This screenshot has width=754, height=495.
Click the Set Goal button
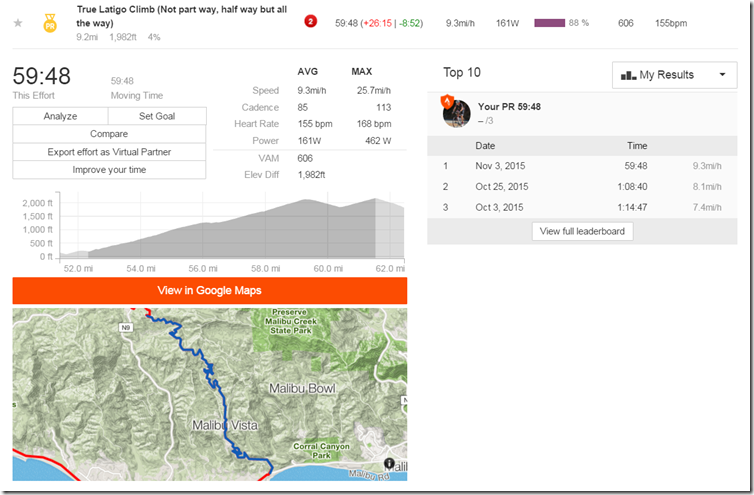[157, 116]
